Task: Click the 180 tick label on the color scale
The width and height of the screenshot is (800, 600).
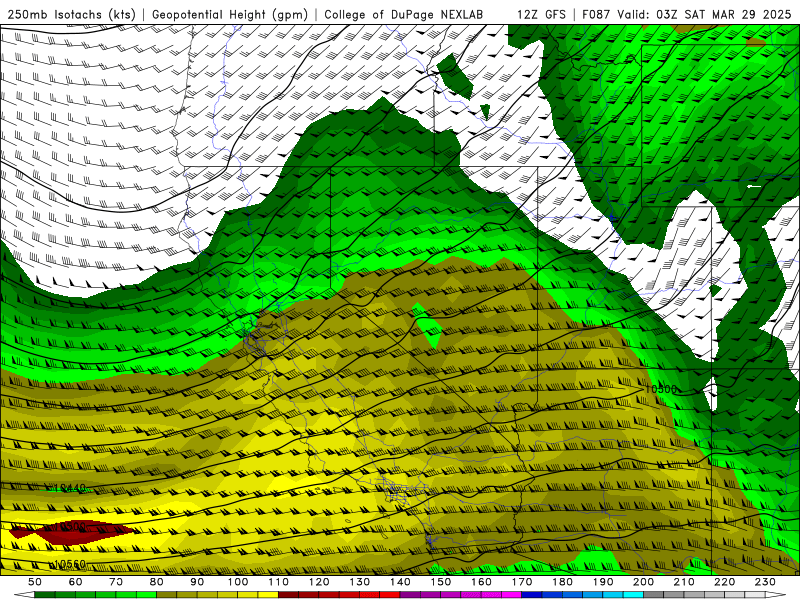Action: click(x=563, y=582)
